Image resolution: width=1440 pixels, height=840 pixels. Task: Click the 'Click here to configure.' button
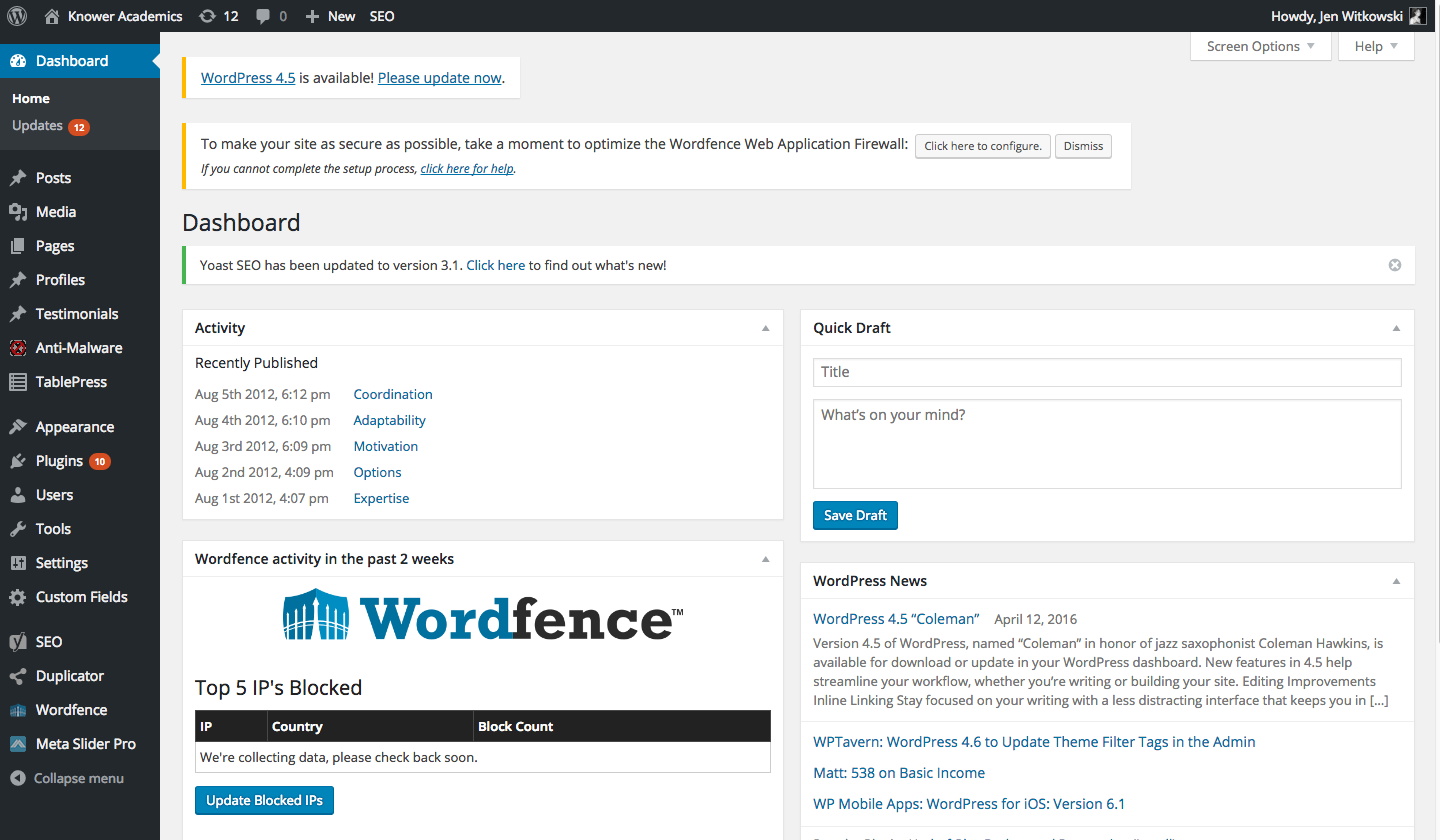(x=983, y=146)
